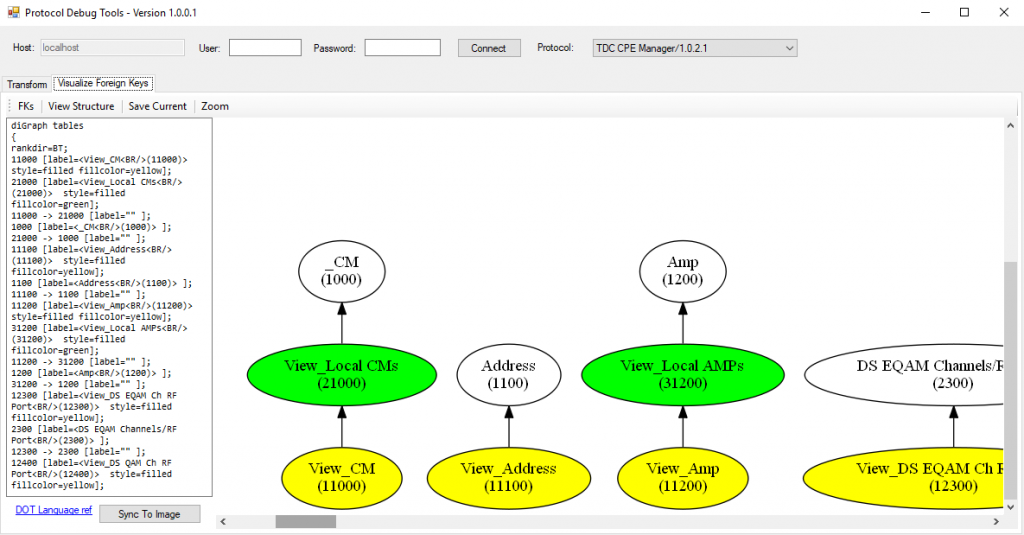Image resolution: width=1024 pixels, height=535 pixels.
Task: Click the graph's vertical scrollbar down arrow
Action: click(x=1010, y=507)
